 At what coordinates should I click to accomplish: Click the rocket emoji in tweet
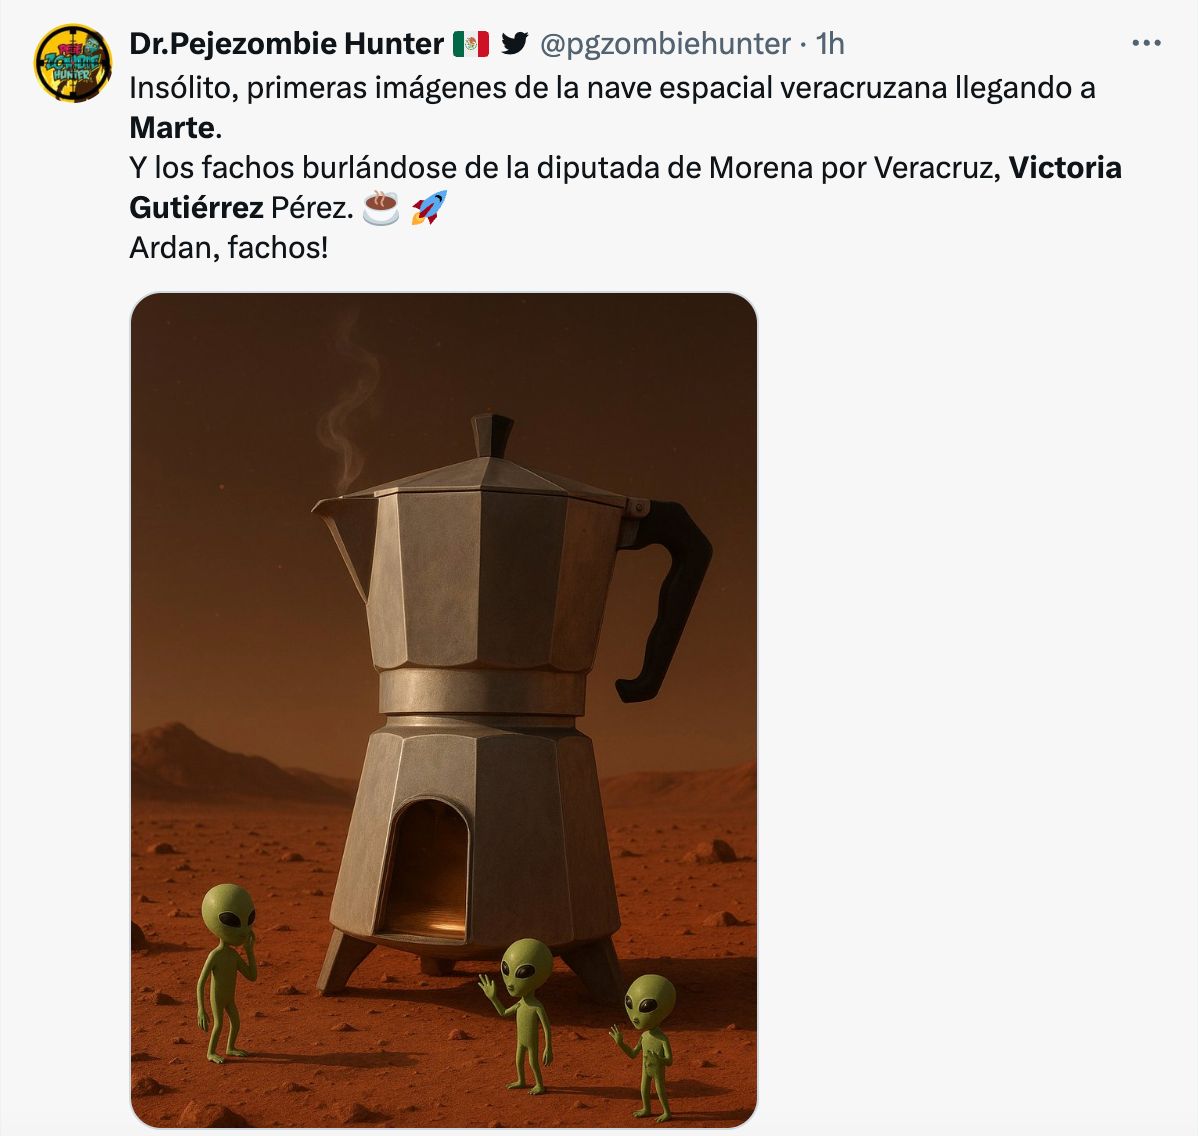pyautogui.click(x=429, y=208)
